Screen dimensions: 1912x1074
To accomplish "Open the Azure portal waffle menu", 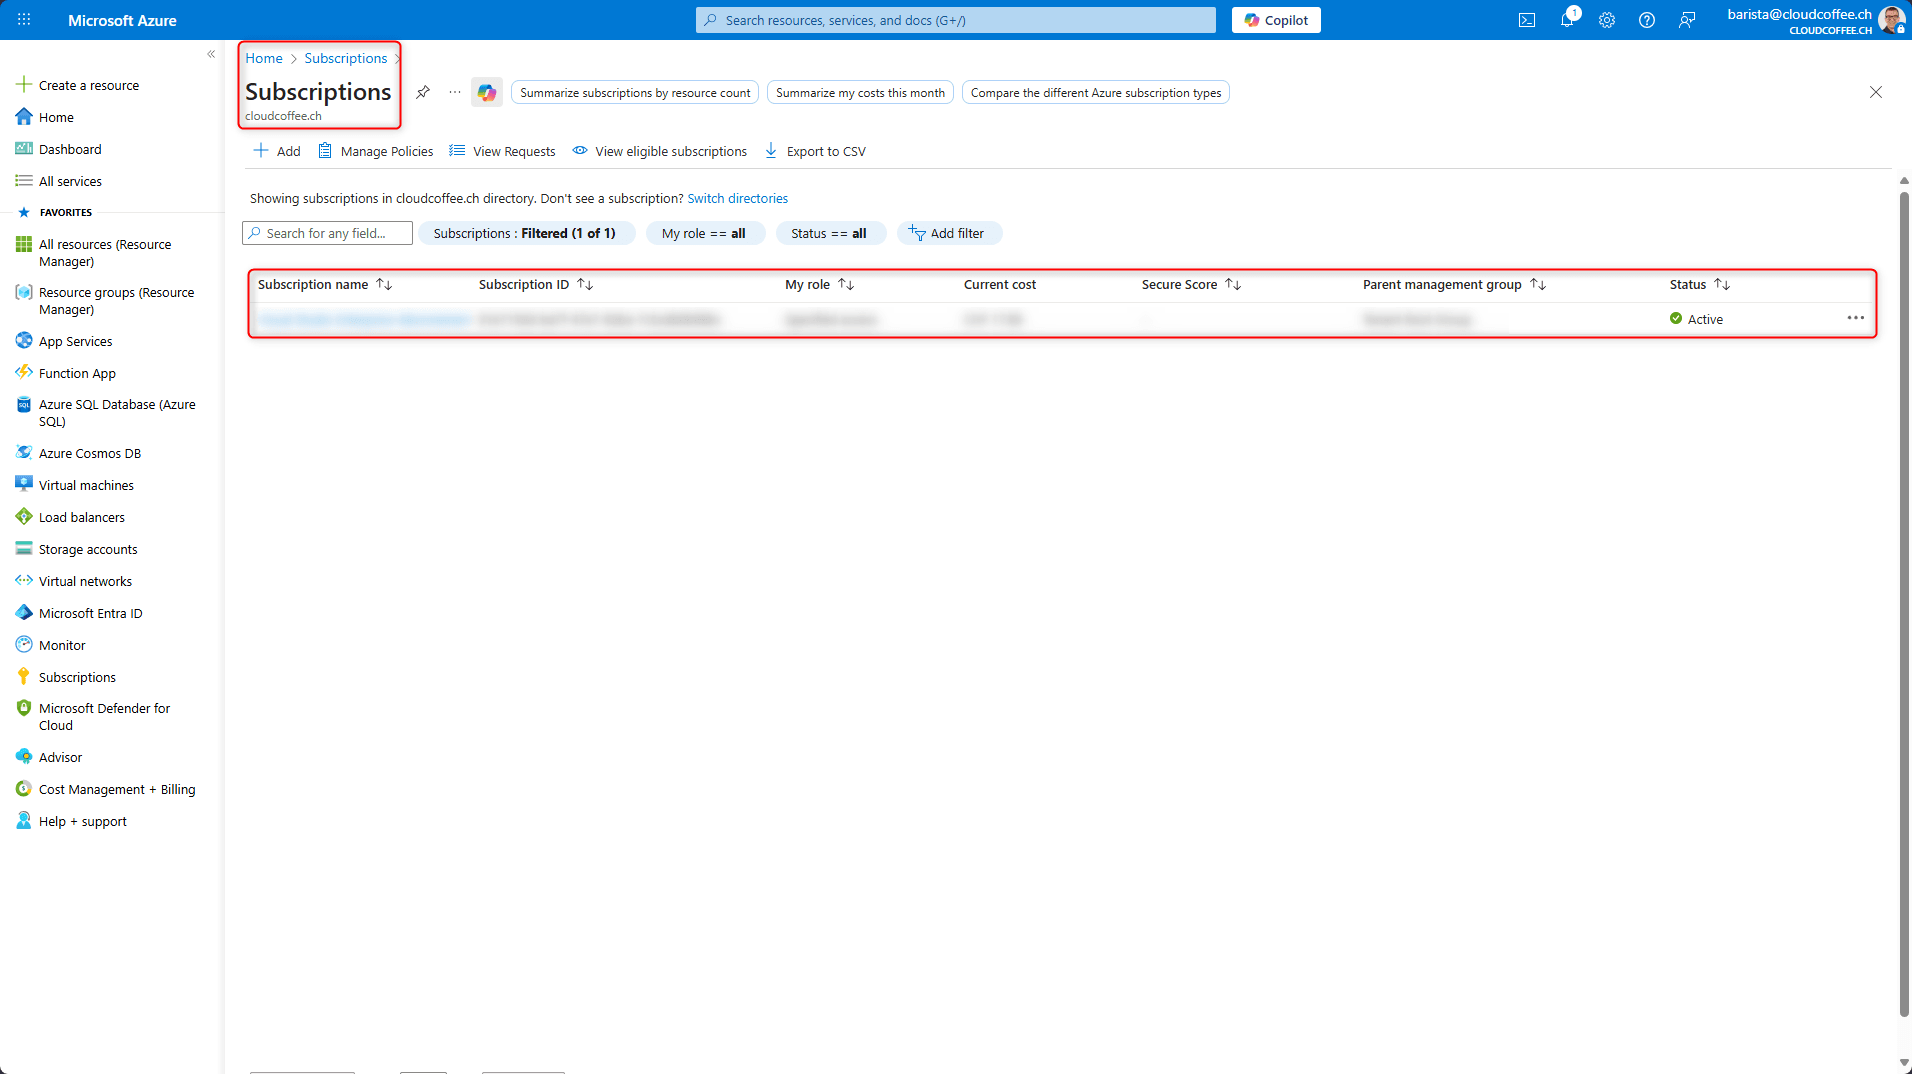I will (24, 20).
